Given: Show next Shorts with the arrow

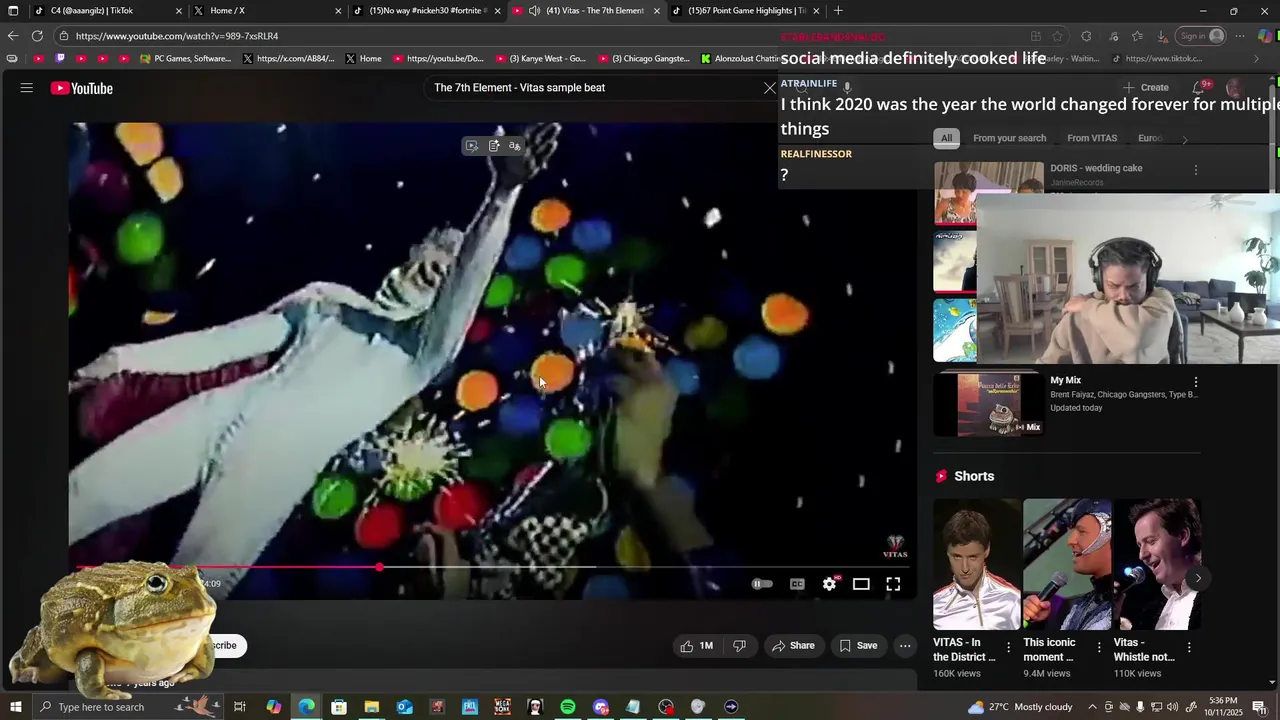Looking at the screenshot, I should tap(1198, 578).
